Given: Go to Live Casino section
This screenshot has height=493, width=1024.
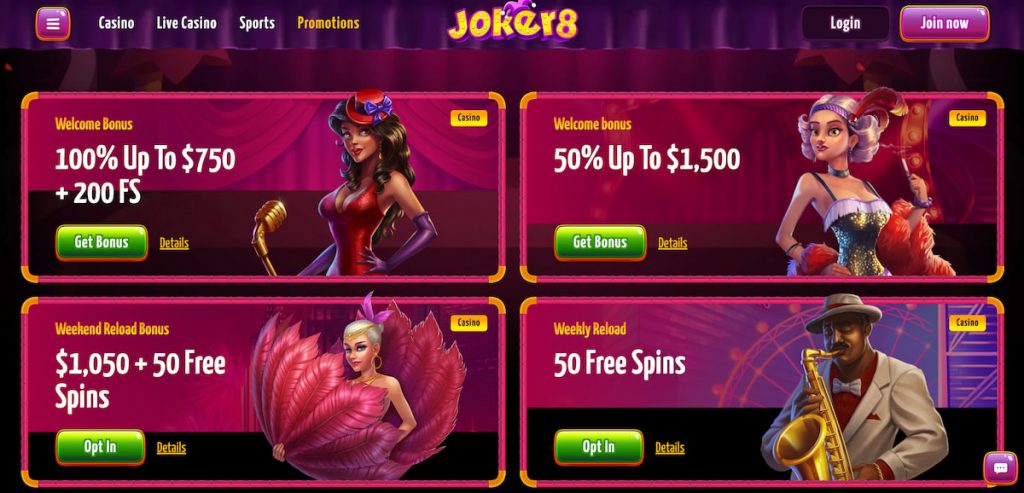Looking at the screenshot, I should tap(186, 23).
